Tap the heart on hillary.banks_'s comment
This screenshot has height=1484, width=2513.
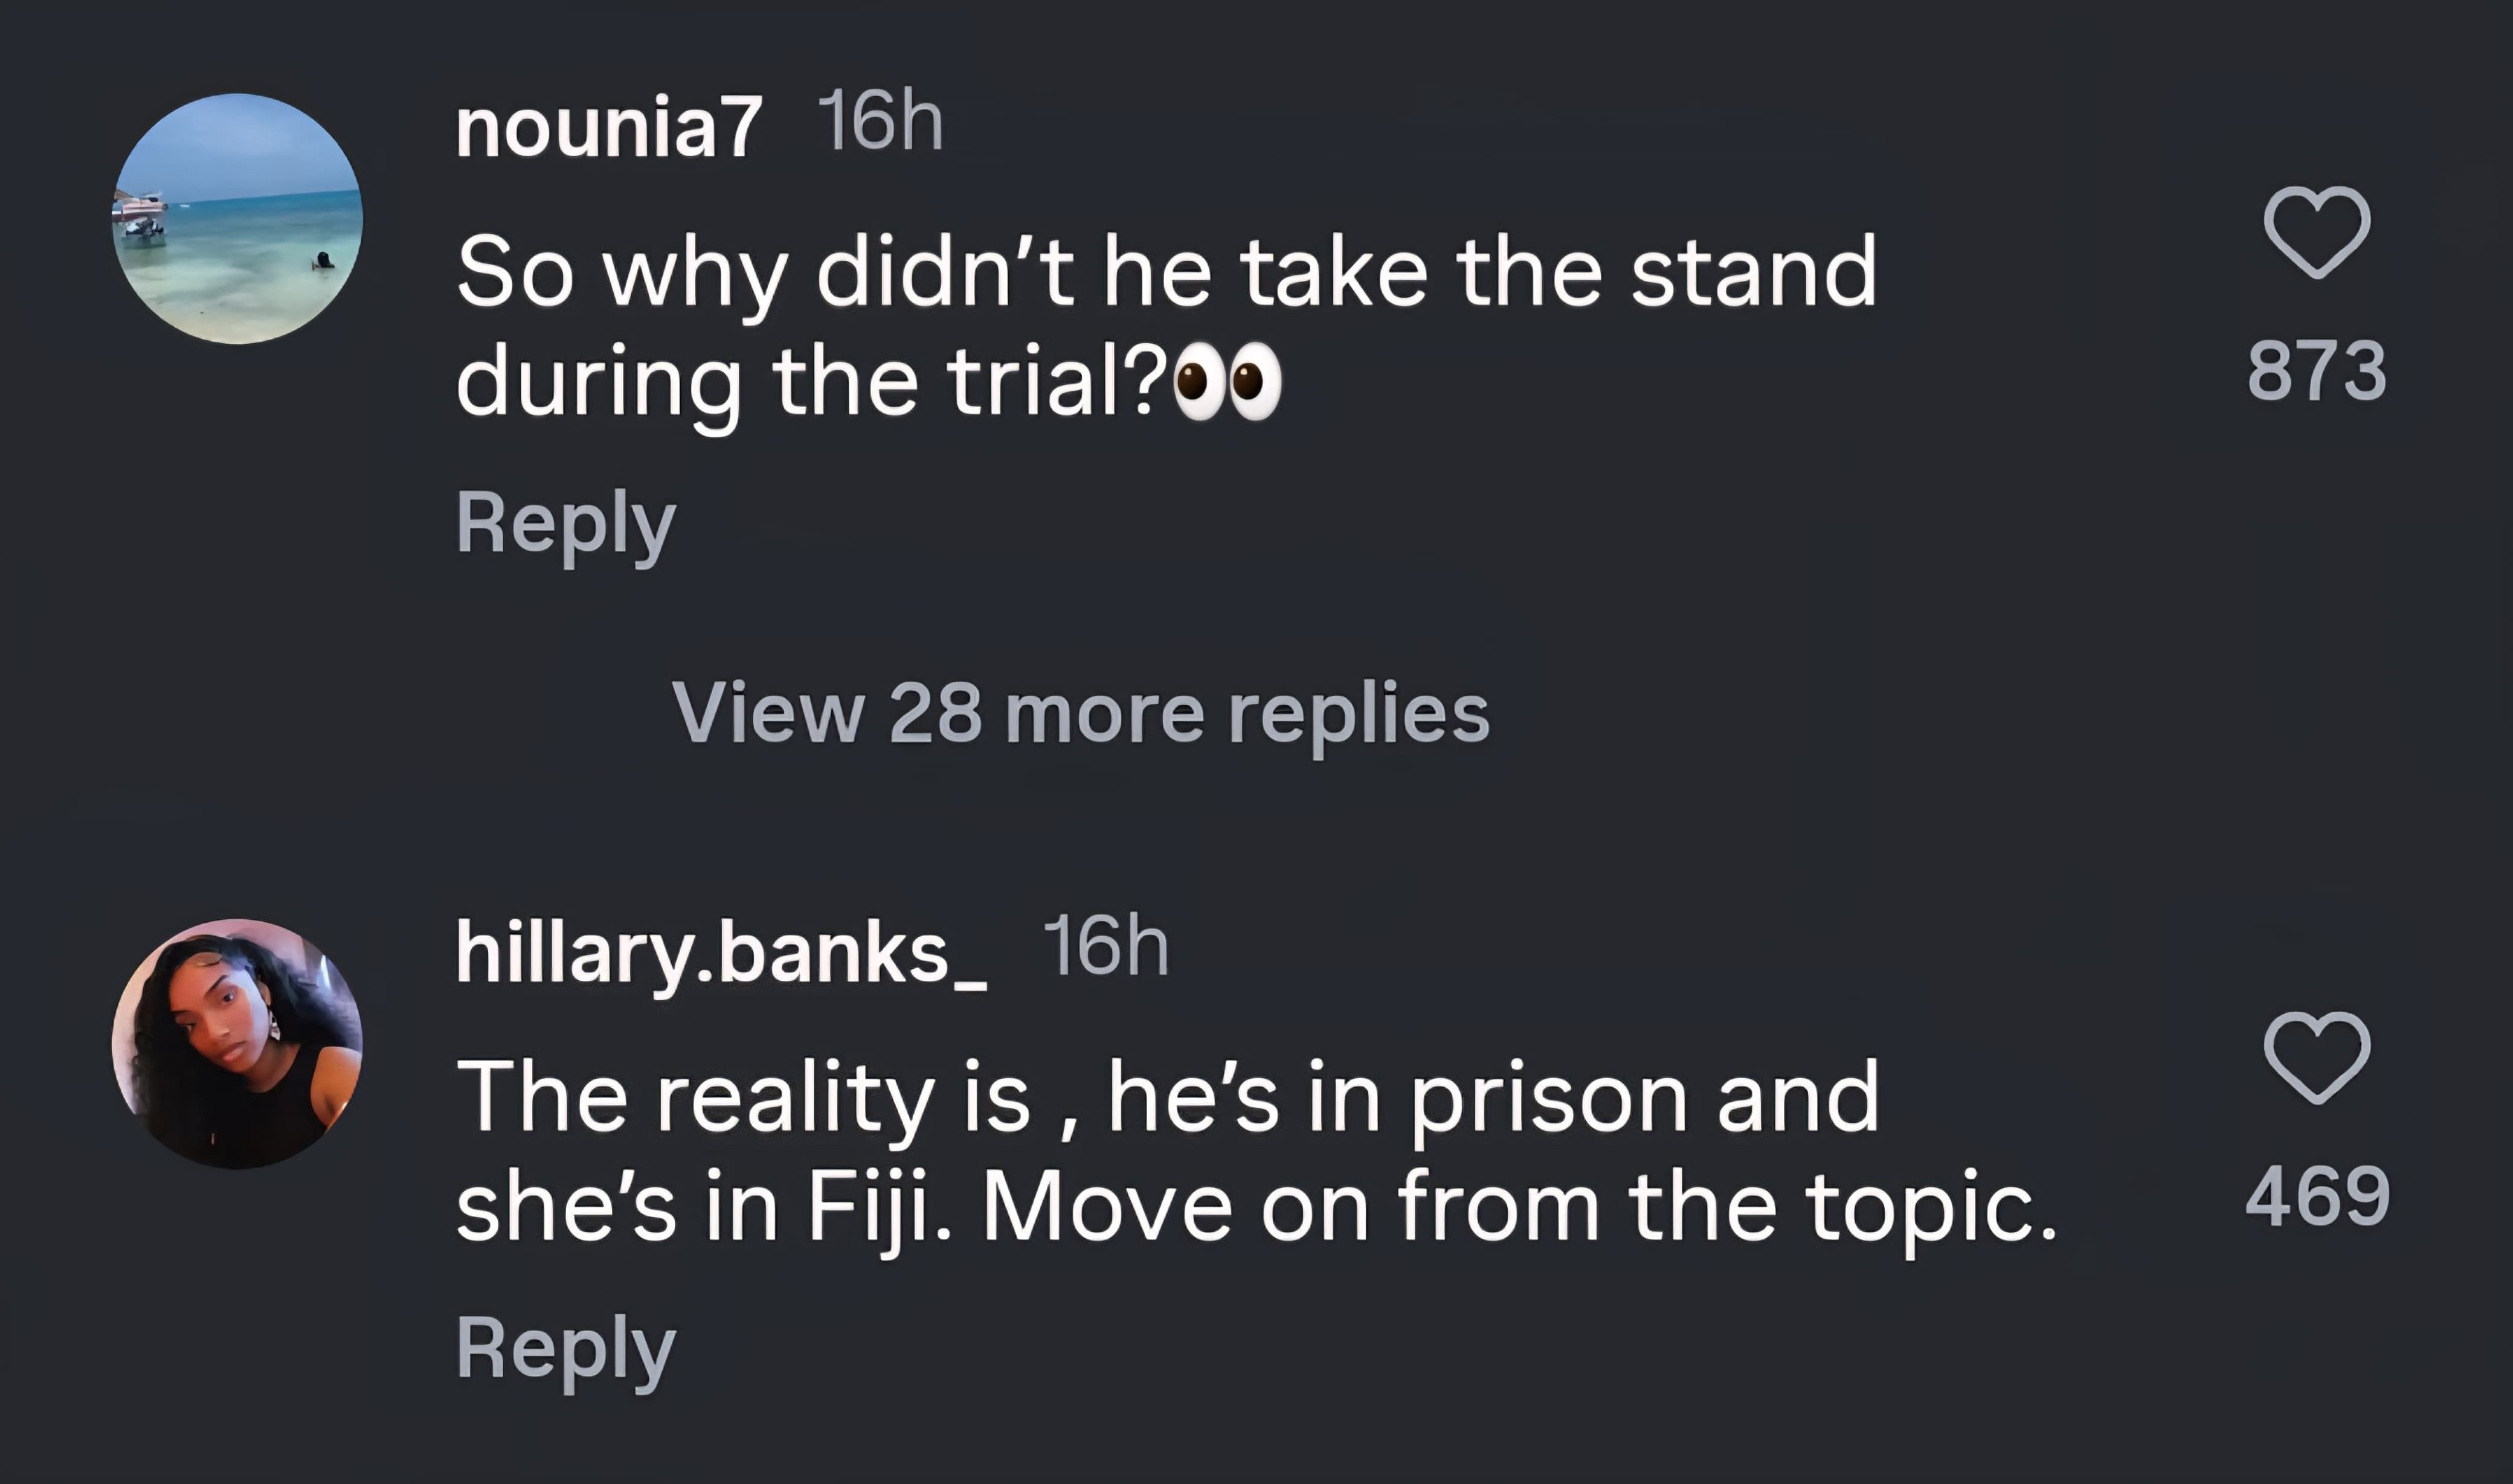(2316, 1058)
